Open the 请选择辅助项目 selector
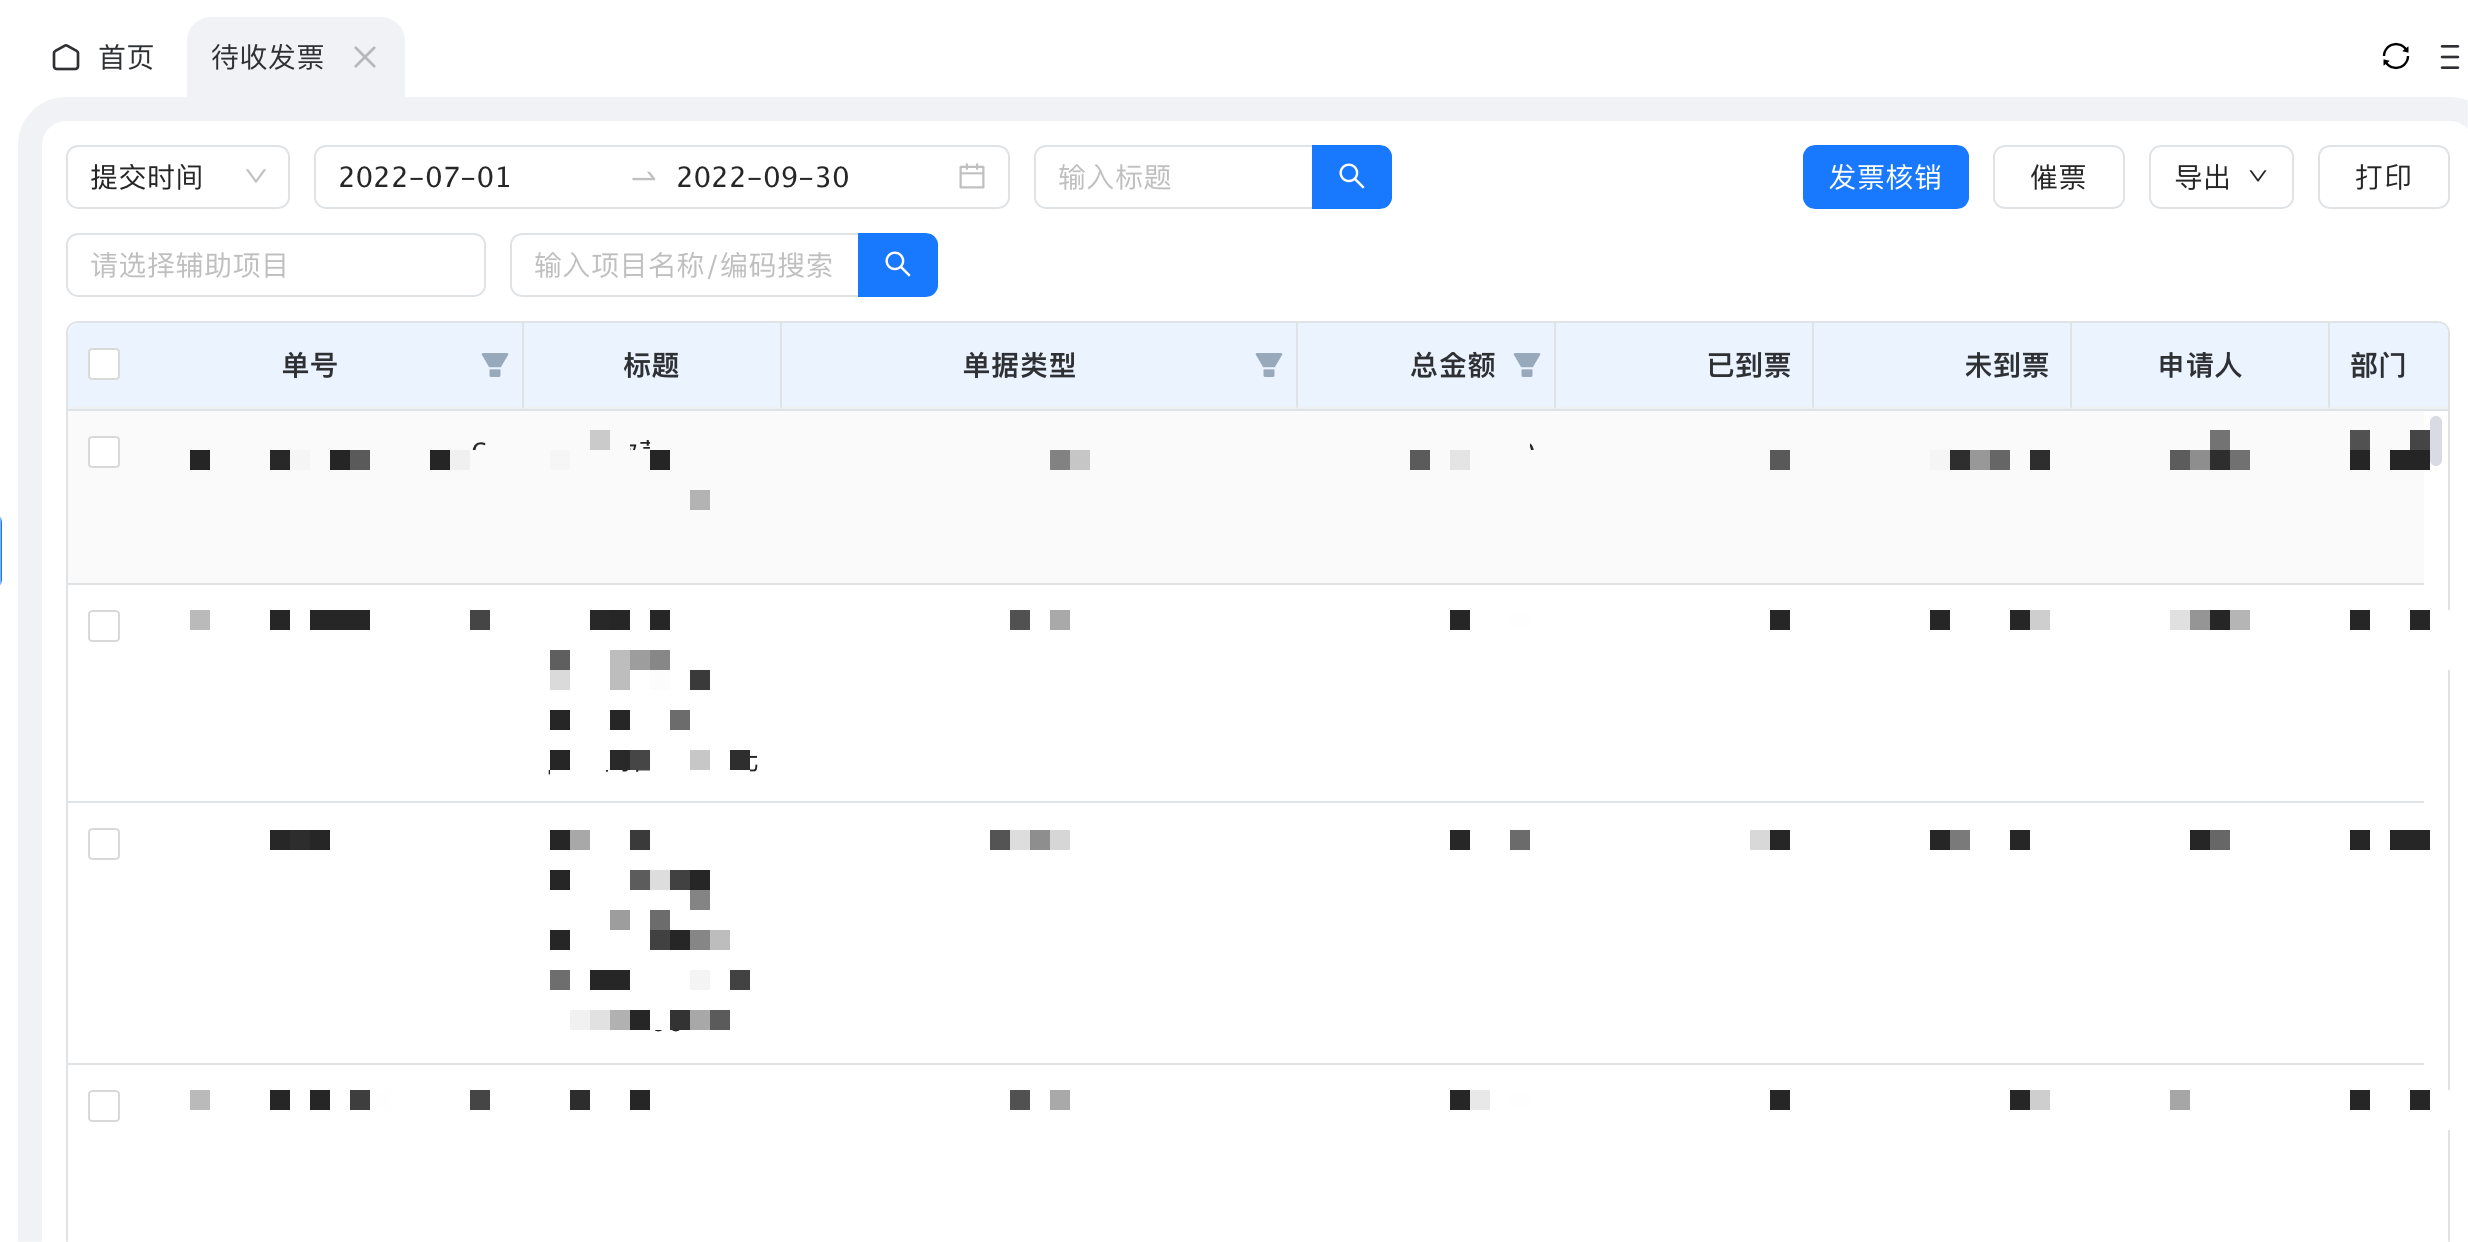This screenshot has width=2468, height=1242. [x=276, y=265]
